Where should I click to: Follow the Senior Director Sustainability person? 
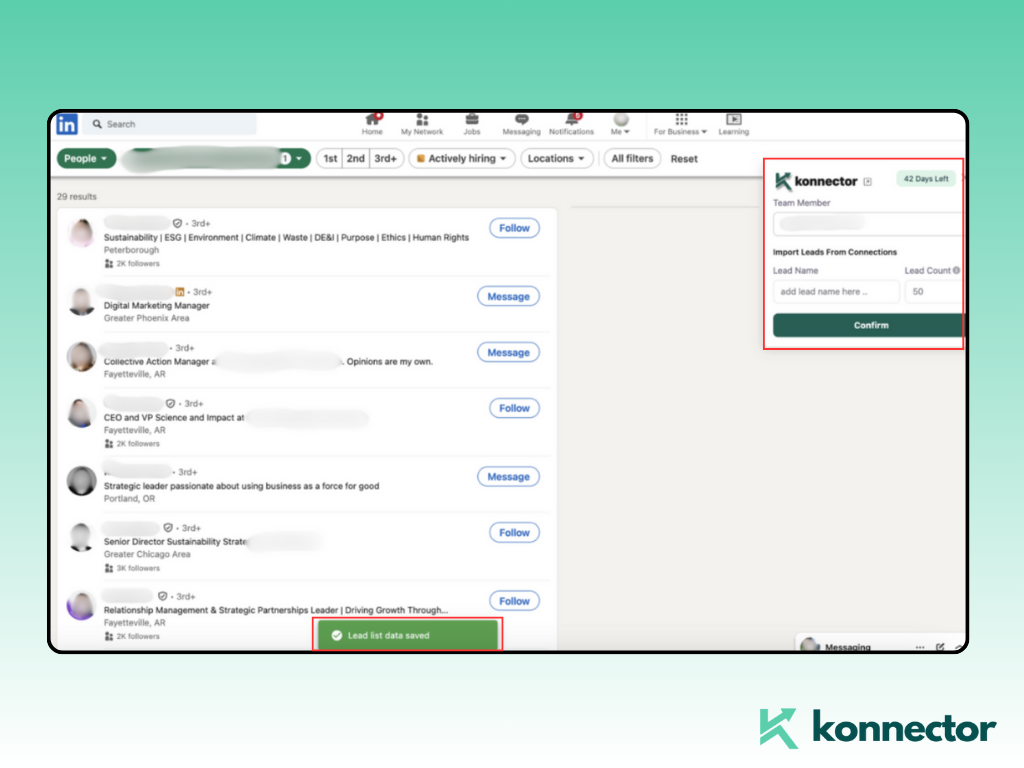coord(515,533)
